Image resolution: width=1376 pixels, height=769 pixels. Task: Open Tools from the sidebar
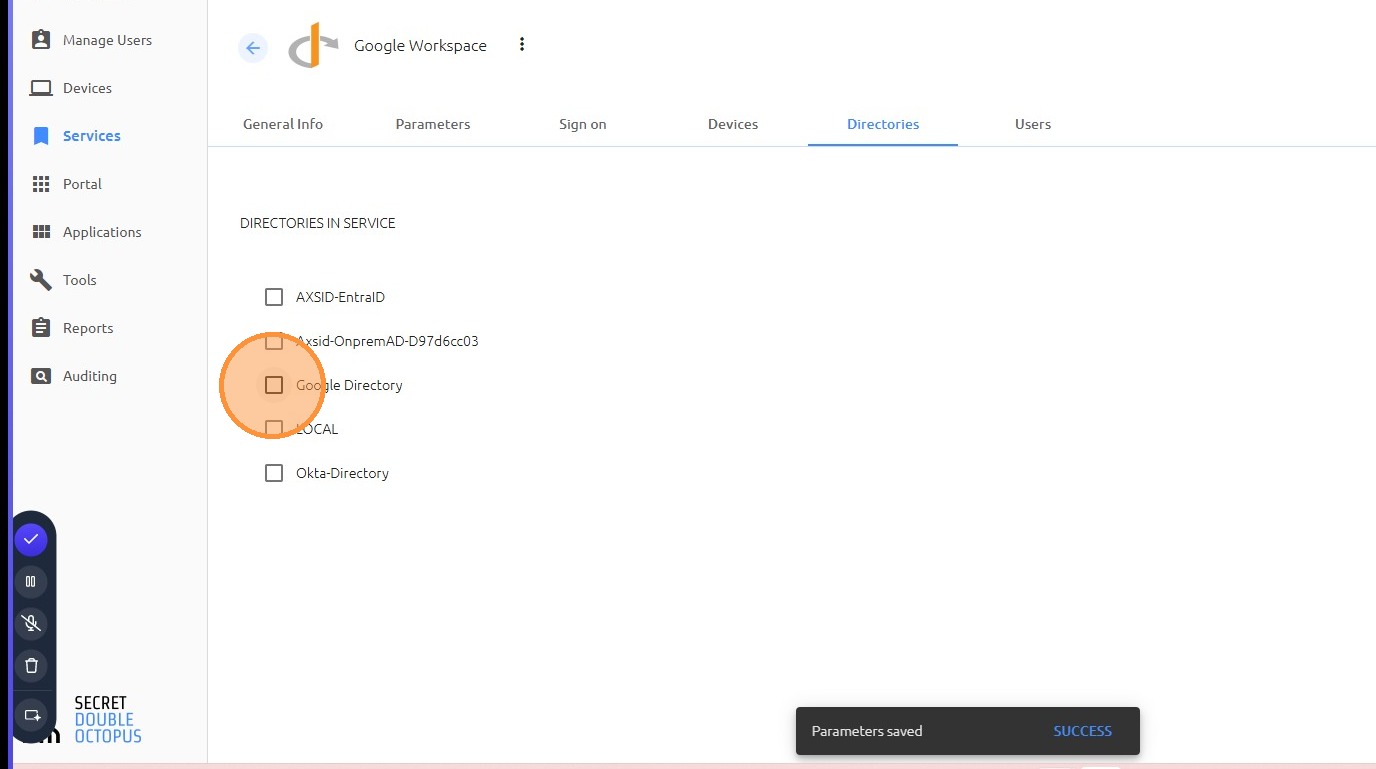[79, 280]
